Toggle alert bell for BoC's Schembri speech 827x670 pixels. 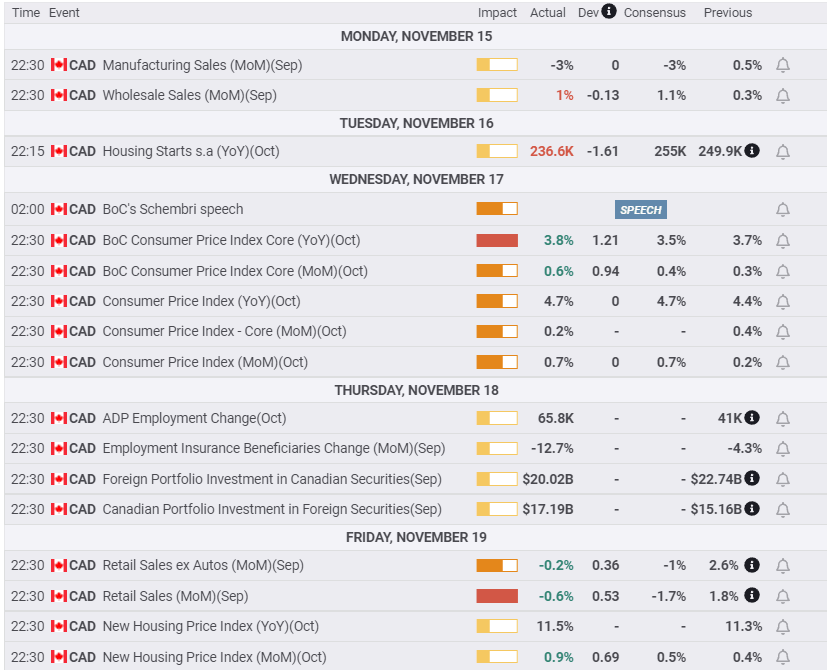(x=783, y=210)
